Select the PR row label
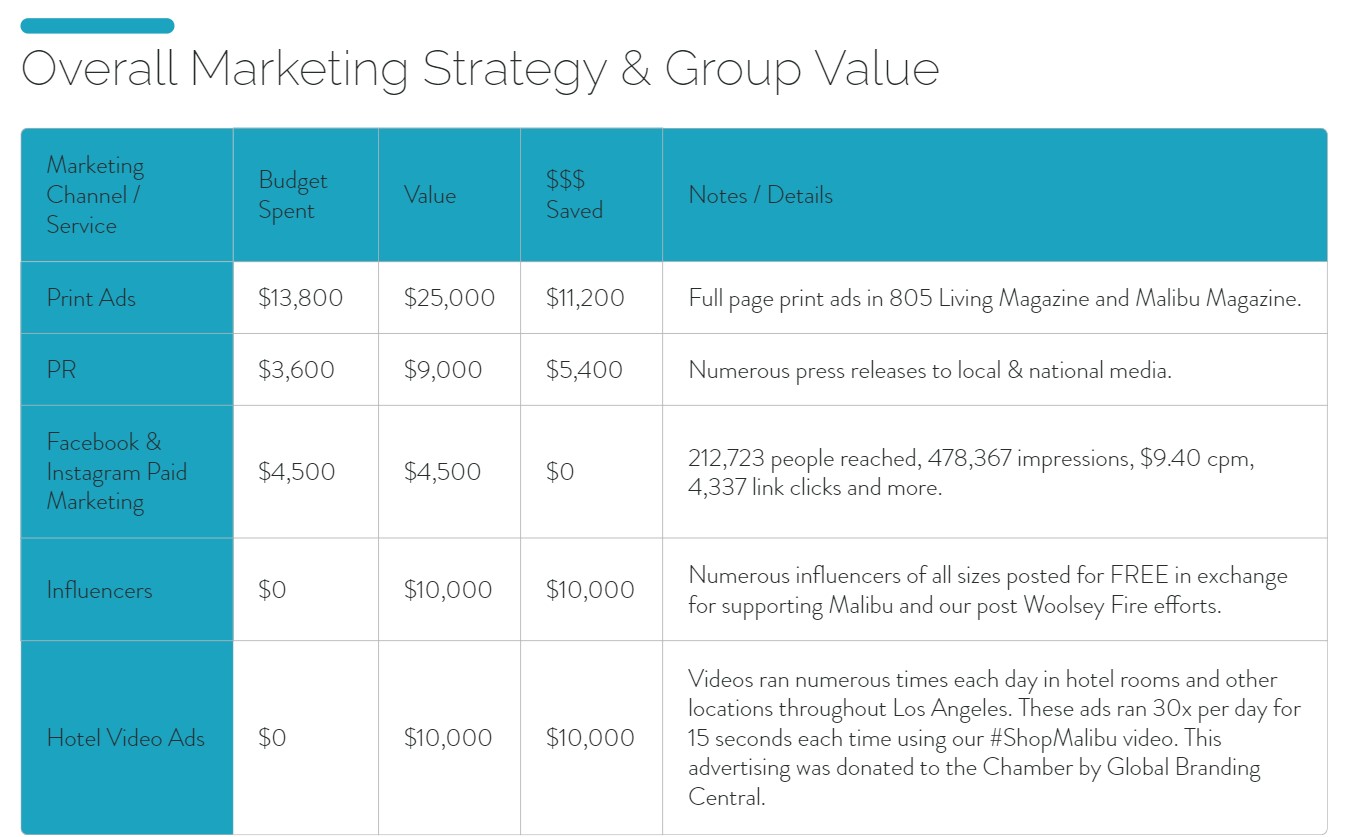Viewport: 1347px width, 837px height. tap(127, 370)
